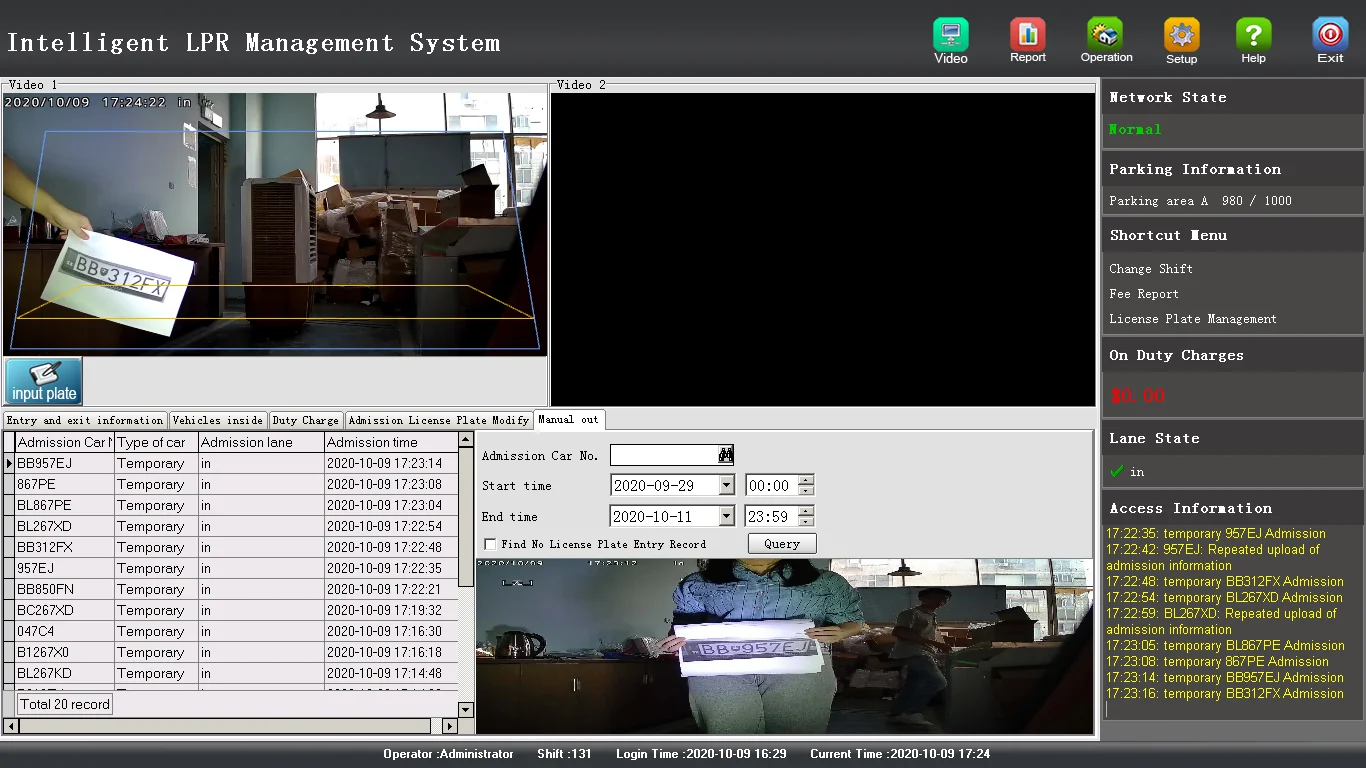Click the table's horizontal scrollbar
The height and width of the screenshot is (768, 1366).
click(x=225, y=726)
